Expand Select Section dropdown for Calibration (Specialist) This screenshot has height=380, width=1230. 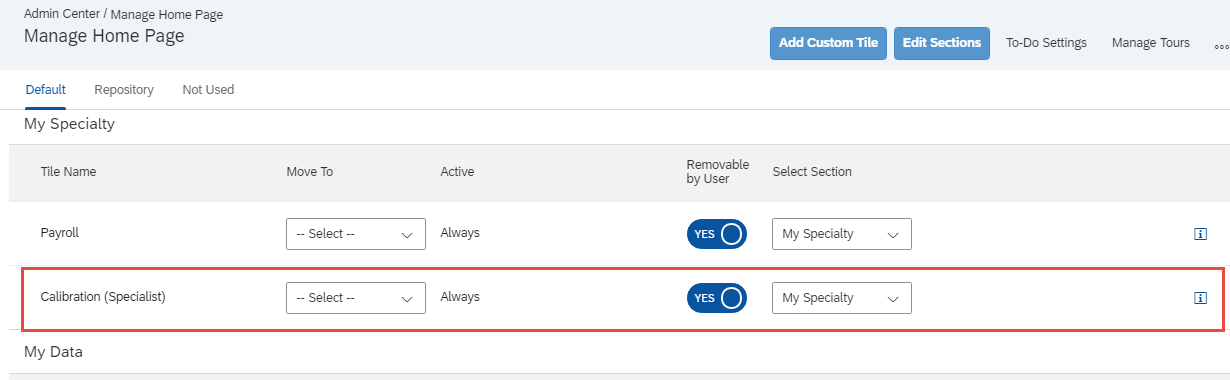(x=842, y=298)
